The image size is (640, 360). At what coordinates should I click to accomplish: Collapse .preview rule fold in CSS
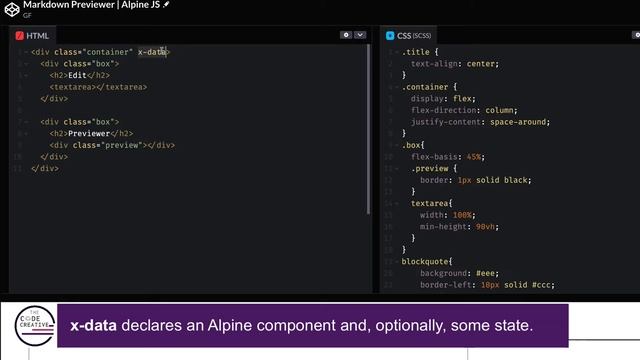pos(397,169)
